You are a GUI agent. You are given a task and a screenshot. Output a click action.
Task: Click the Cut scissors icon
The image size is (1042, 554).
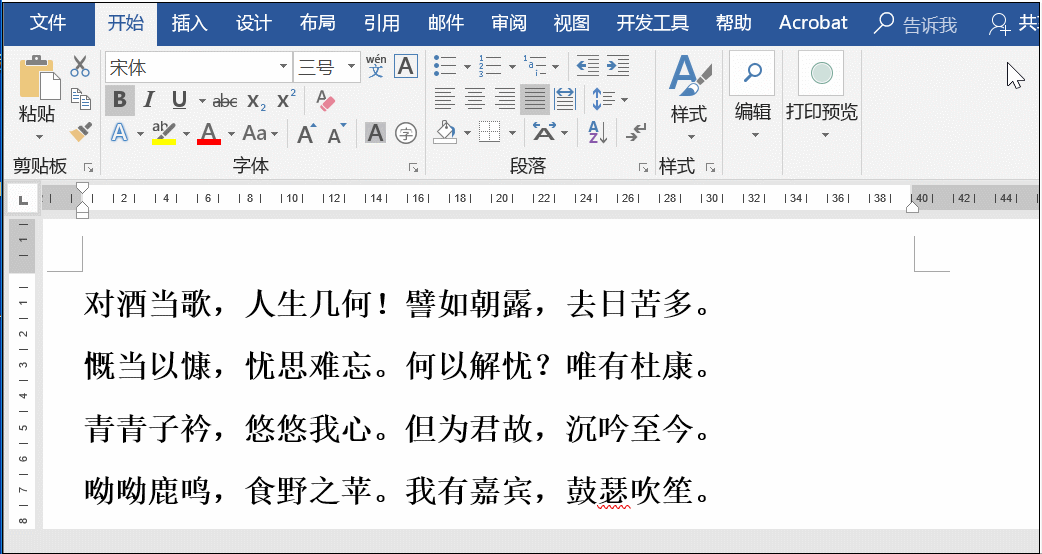(x=80, y=67)
